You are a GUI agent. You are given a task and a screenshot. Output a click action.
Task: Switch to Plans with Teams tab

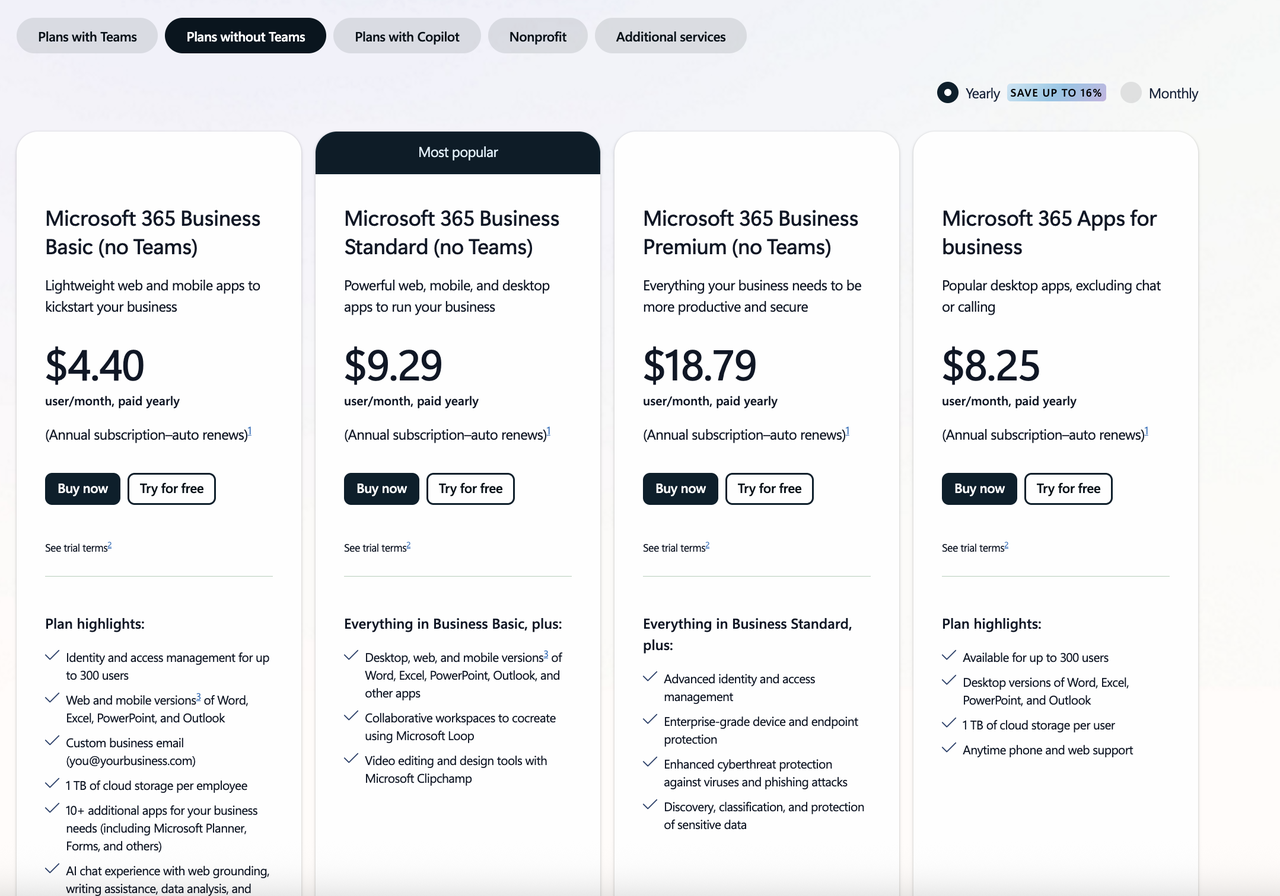pyautogui.click(x=87, y=36)
